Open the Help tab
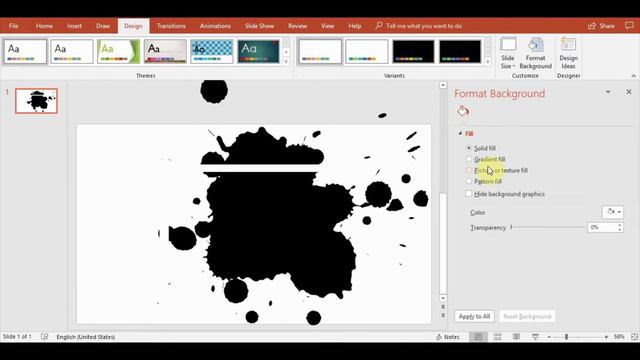Viewport: 640px width, 360px height. [355, 26]
